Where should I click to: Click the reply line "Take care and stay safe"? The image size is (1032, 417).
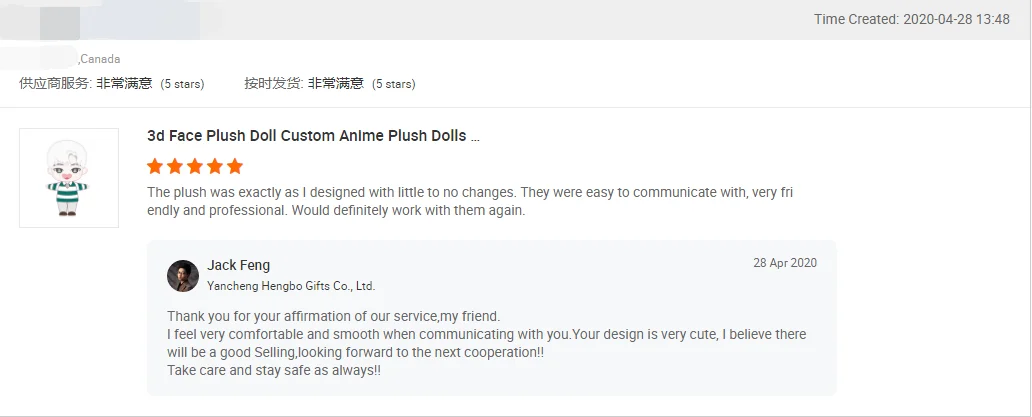[x=274, y=370]
